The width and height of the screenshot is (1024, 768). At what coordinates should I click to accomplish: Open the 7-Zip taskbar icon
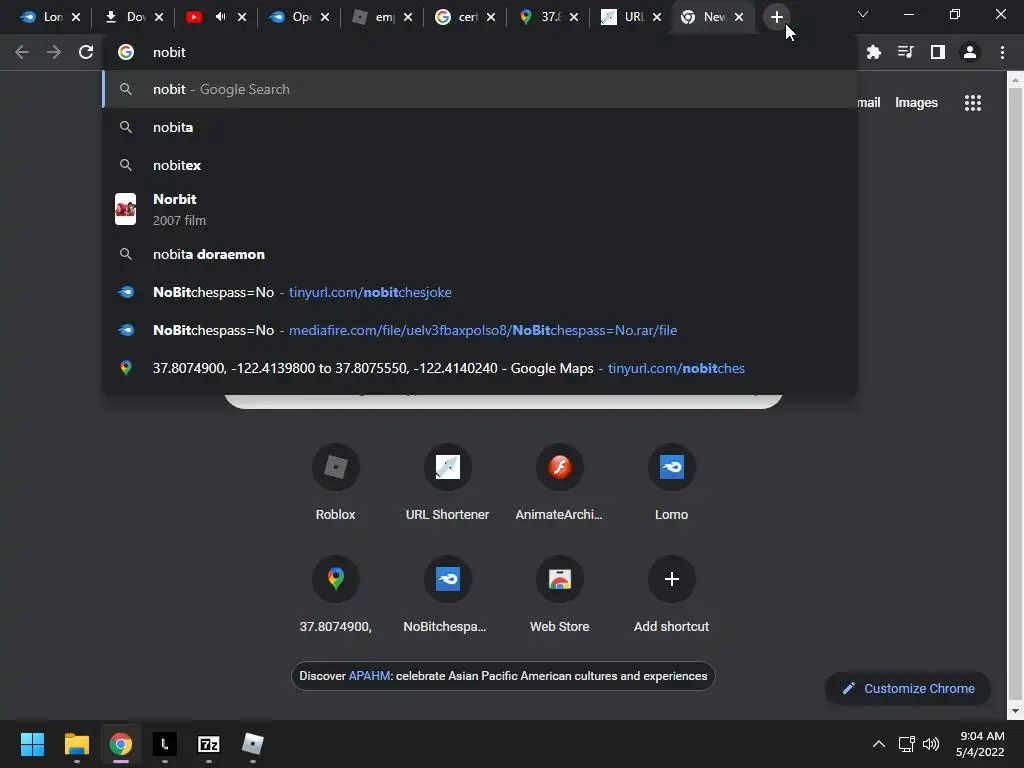[x=208, y=744]
